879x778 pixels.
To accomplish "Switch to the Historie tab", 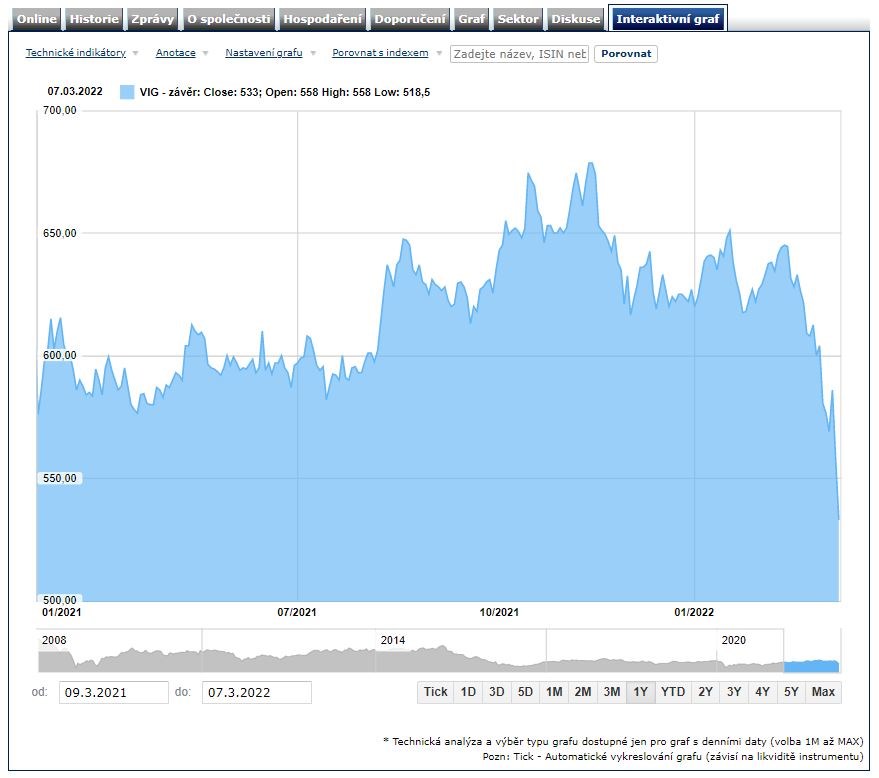I will pyautogui.click(x=94, y=19).
